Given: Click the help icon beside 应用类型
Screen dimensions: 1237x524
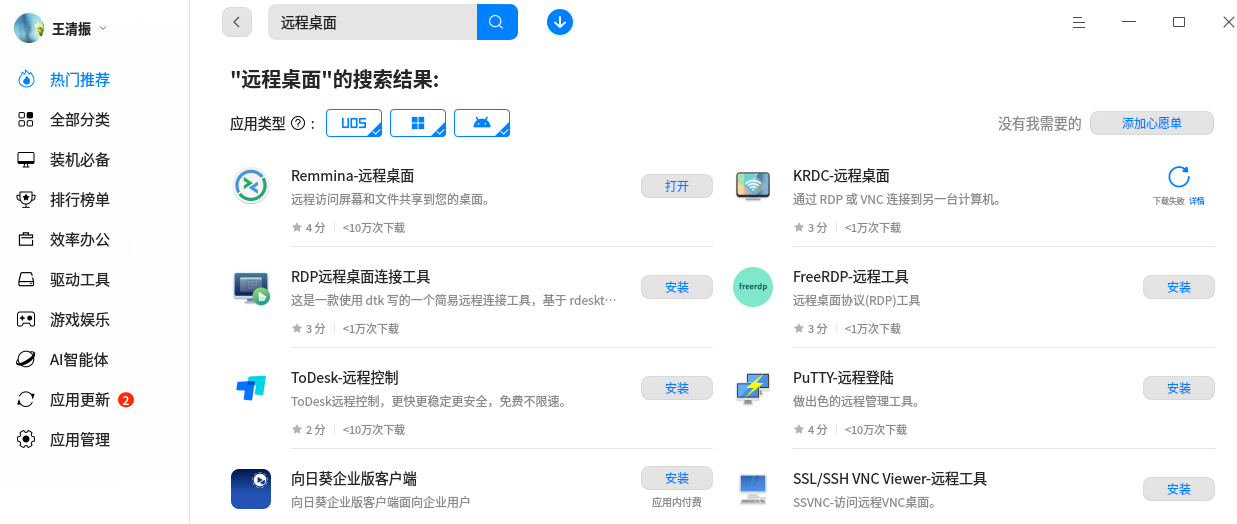Looking at the screenshot, I should (297, 124).
